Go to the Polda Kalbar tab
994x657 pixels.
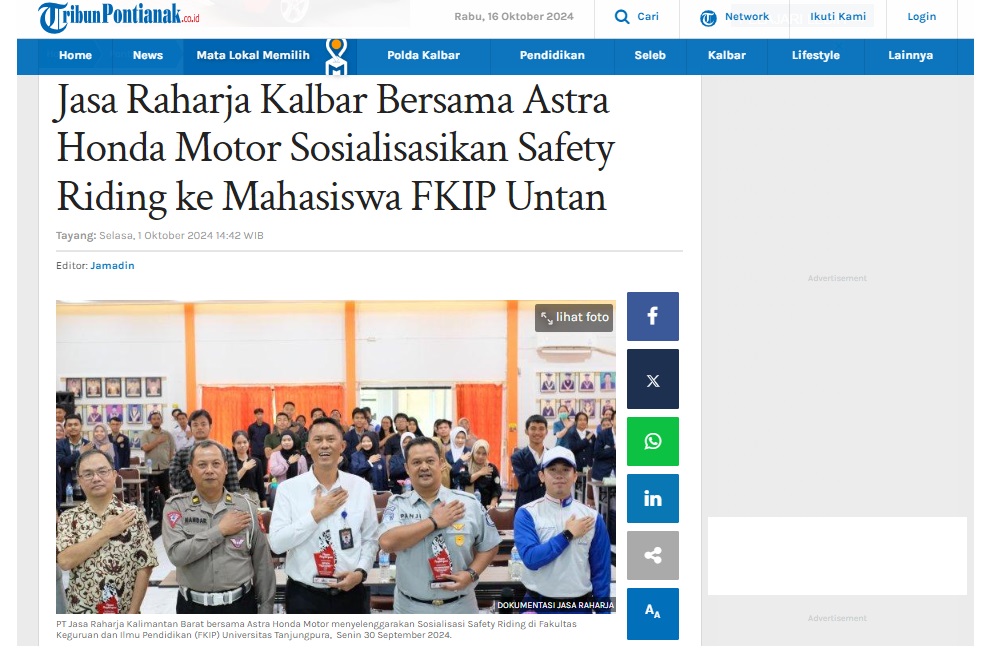point(423,55)
